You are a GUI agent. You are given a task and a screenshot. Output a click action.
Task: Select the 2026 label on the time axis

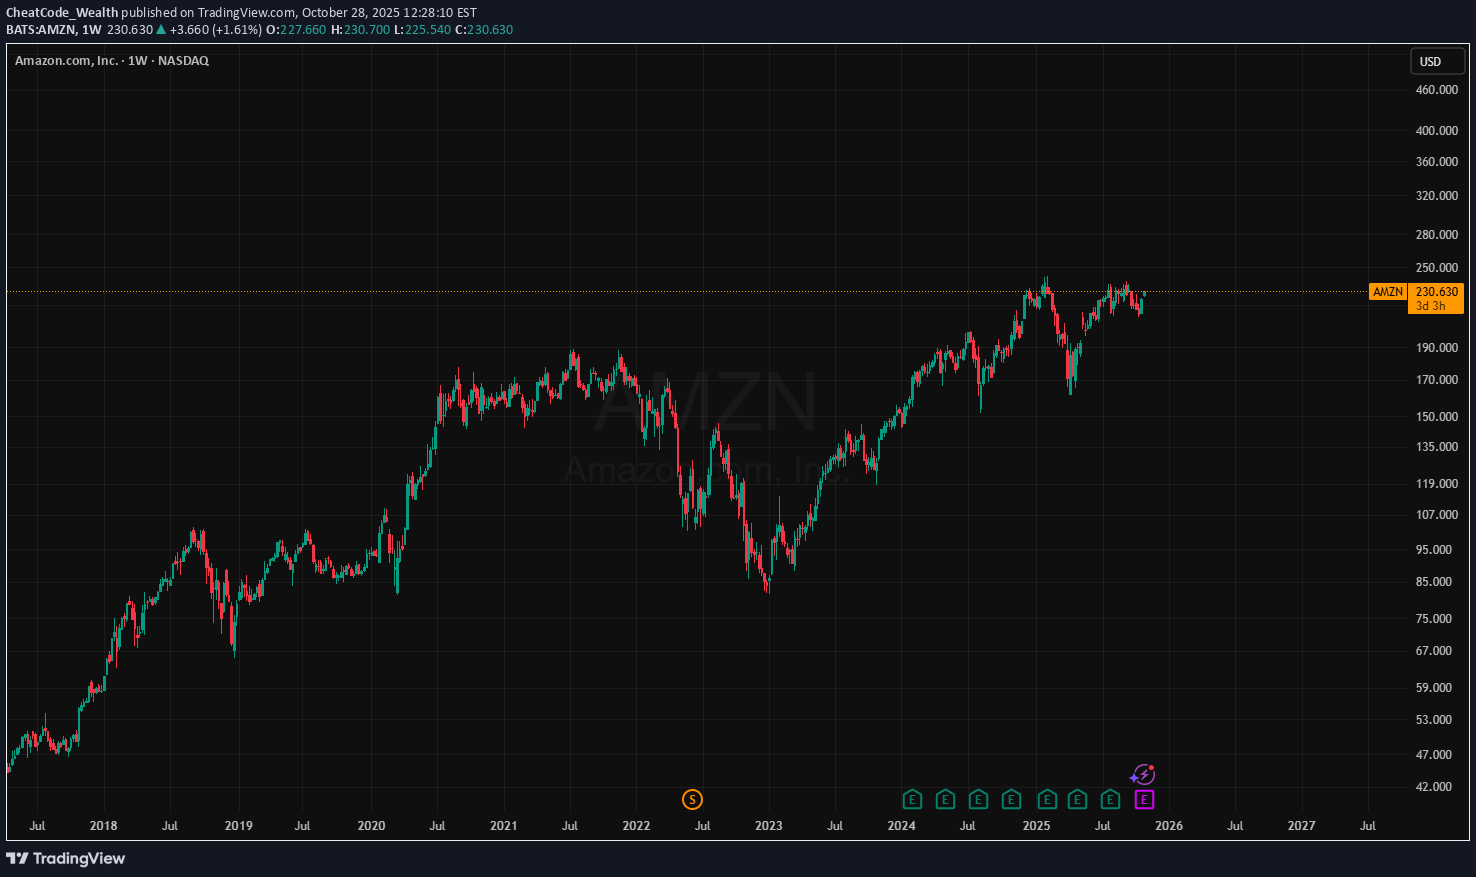click(1168, 826)
